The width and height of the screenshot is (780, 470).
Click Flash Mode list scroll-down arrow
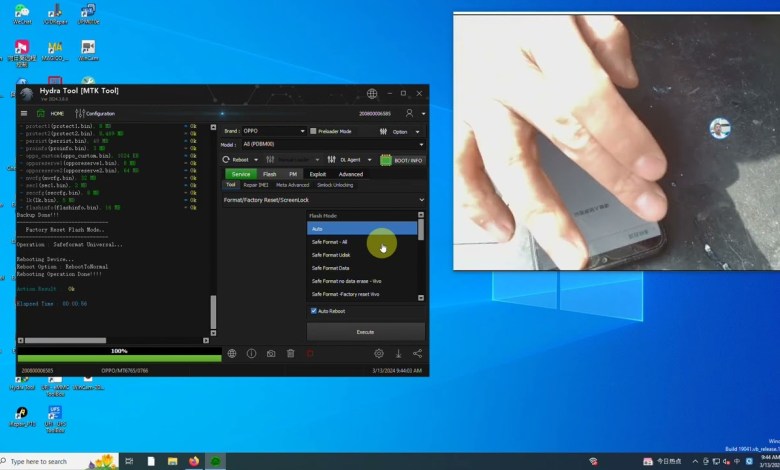[421, 297]
